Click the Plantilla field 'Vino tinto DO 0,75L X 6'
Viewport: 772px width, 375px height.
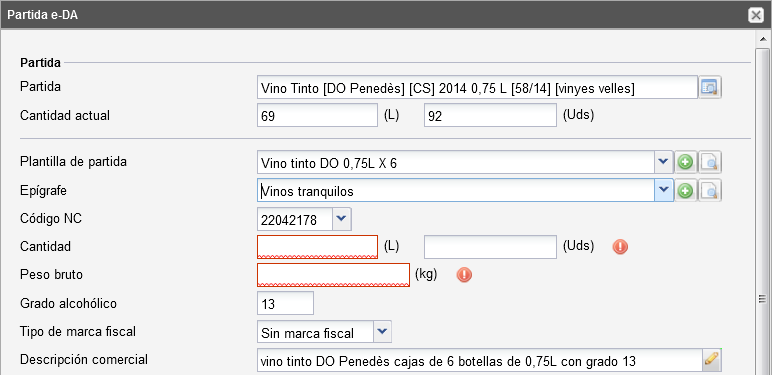(455, 162)
